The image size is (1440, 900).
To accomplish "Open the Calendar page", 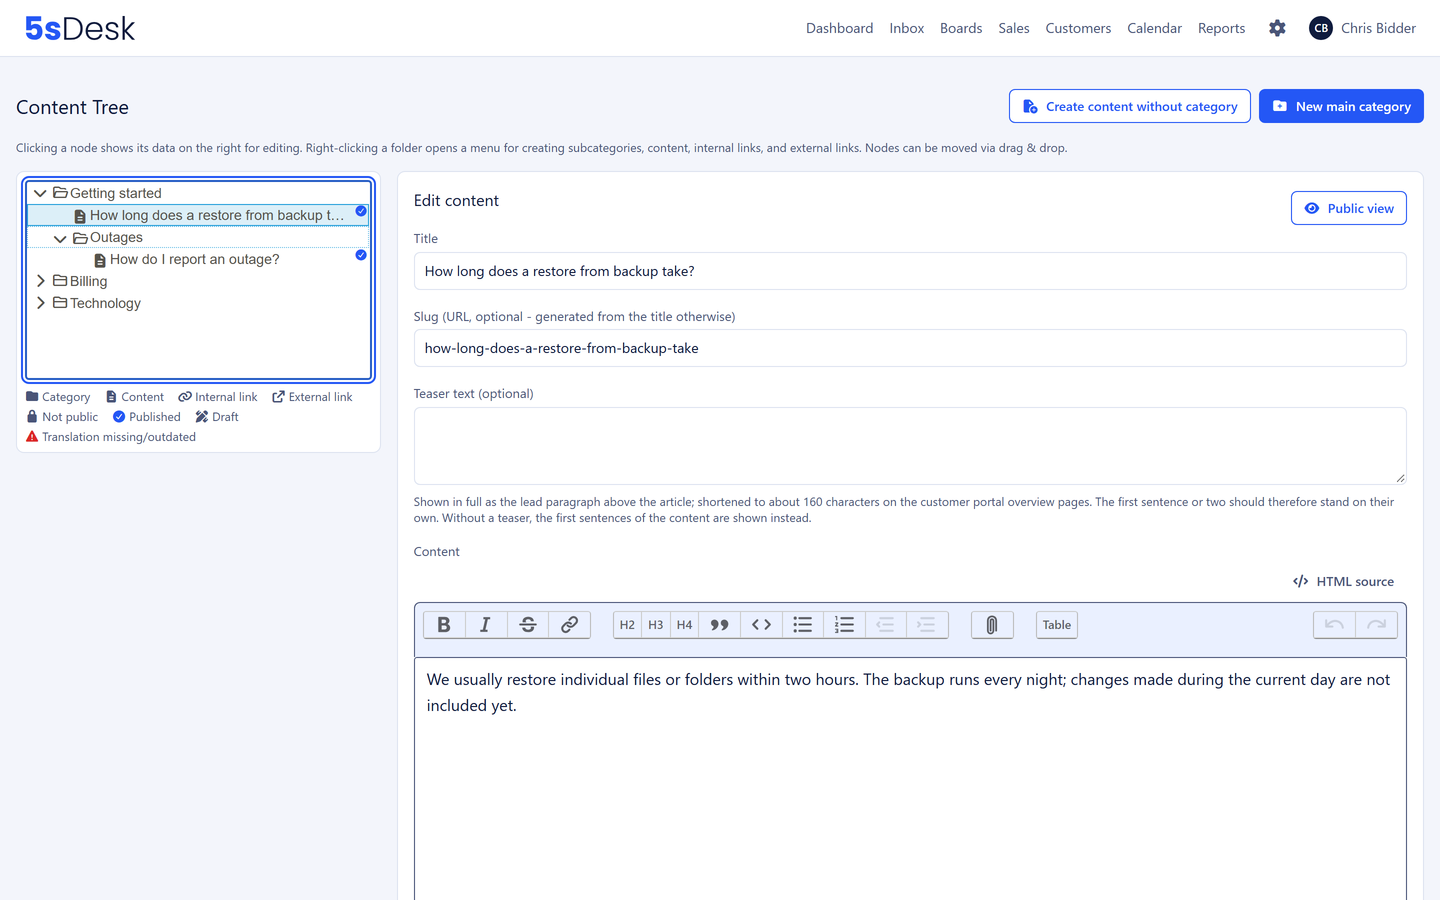I will (x=1154, y=28).
